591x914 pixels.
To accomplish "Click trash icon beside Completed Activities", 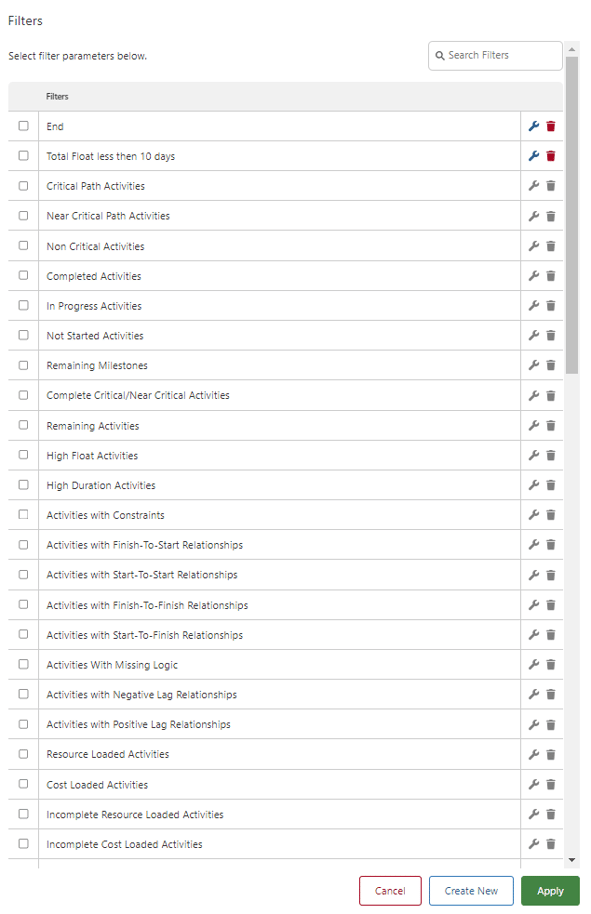I will [x=551, y=276].
